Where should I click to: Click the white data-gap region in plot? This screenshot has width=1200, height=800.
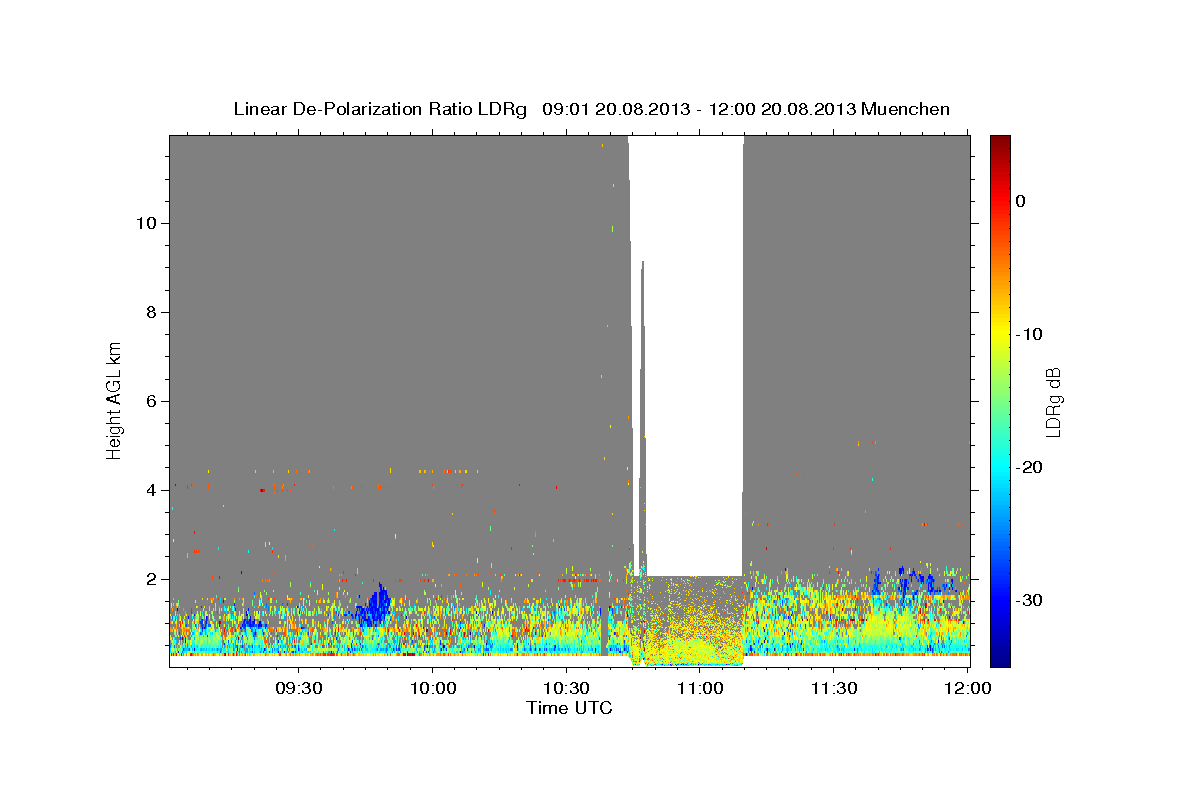pos(693,355)
